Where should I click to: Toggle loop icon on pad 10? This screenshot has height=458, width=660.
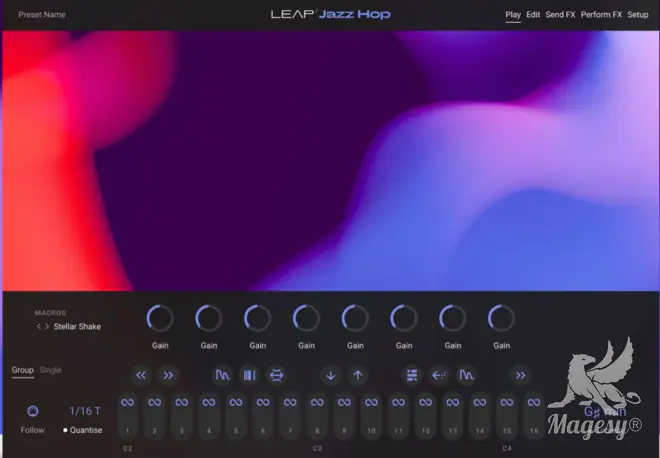pos(371,402)
